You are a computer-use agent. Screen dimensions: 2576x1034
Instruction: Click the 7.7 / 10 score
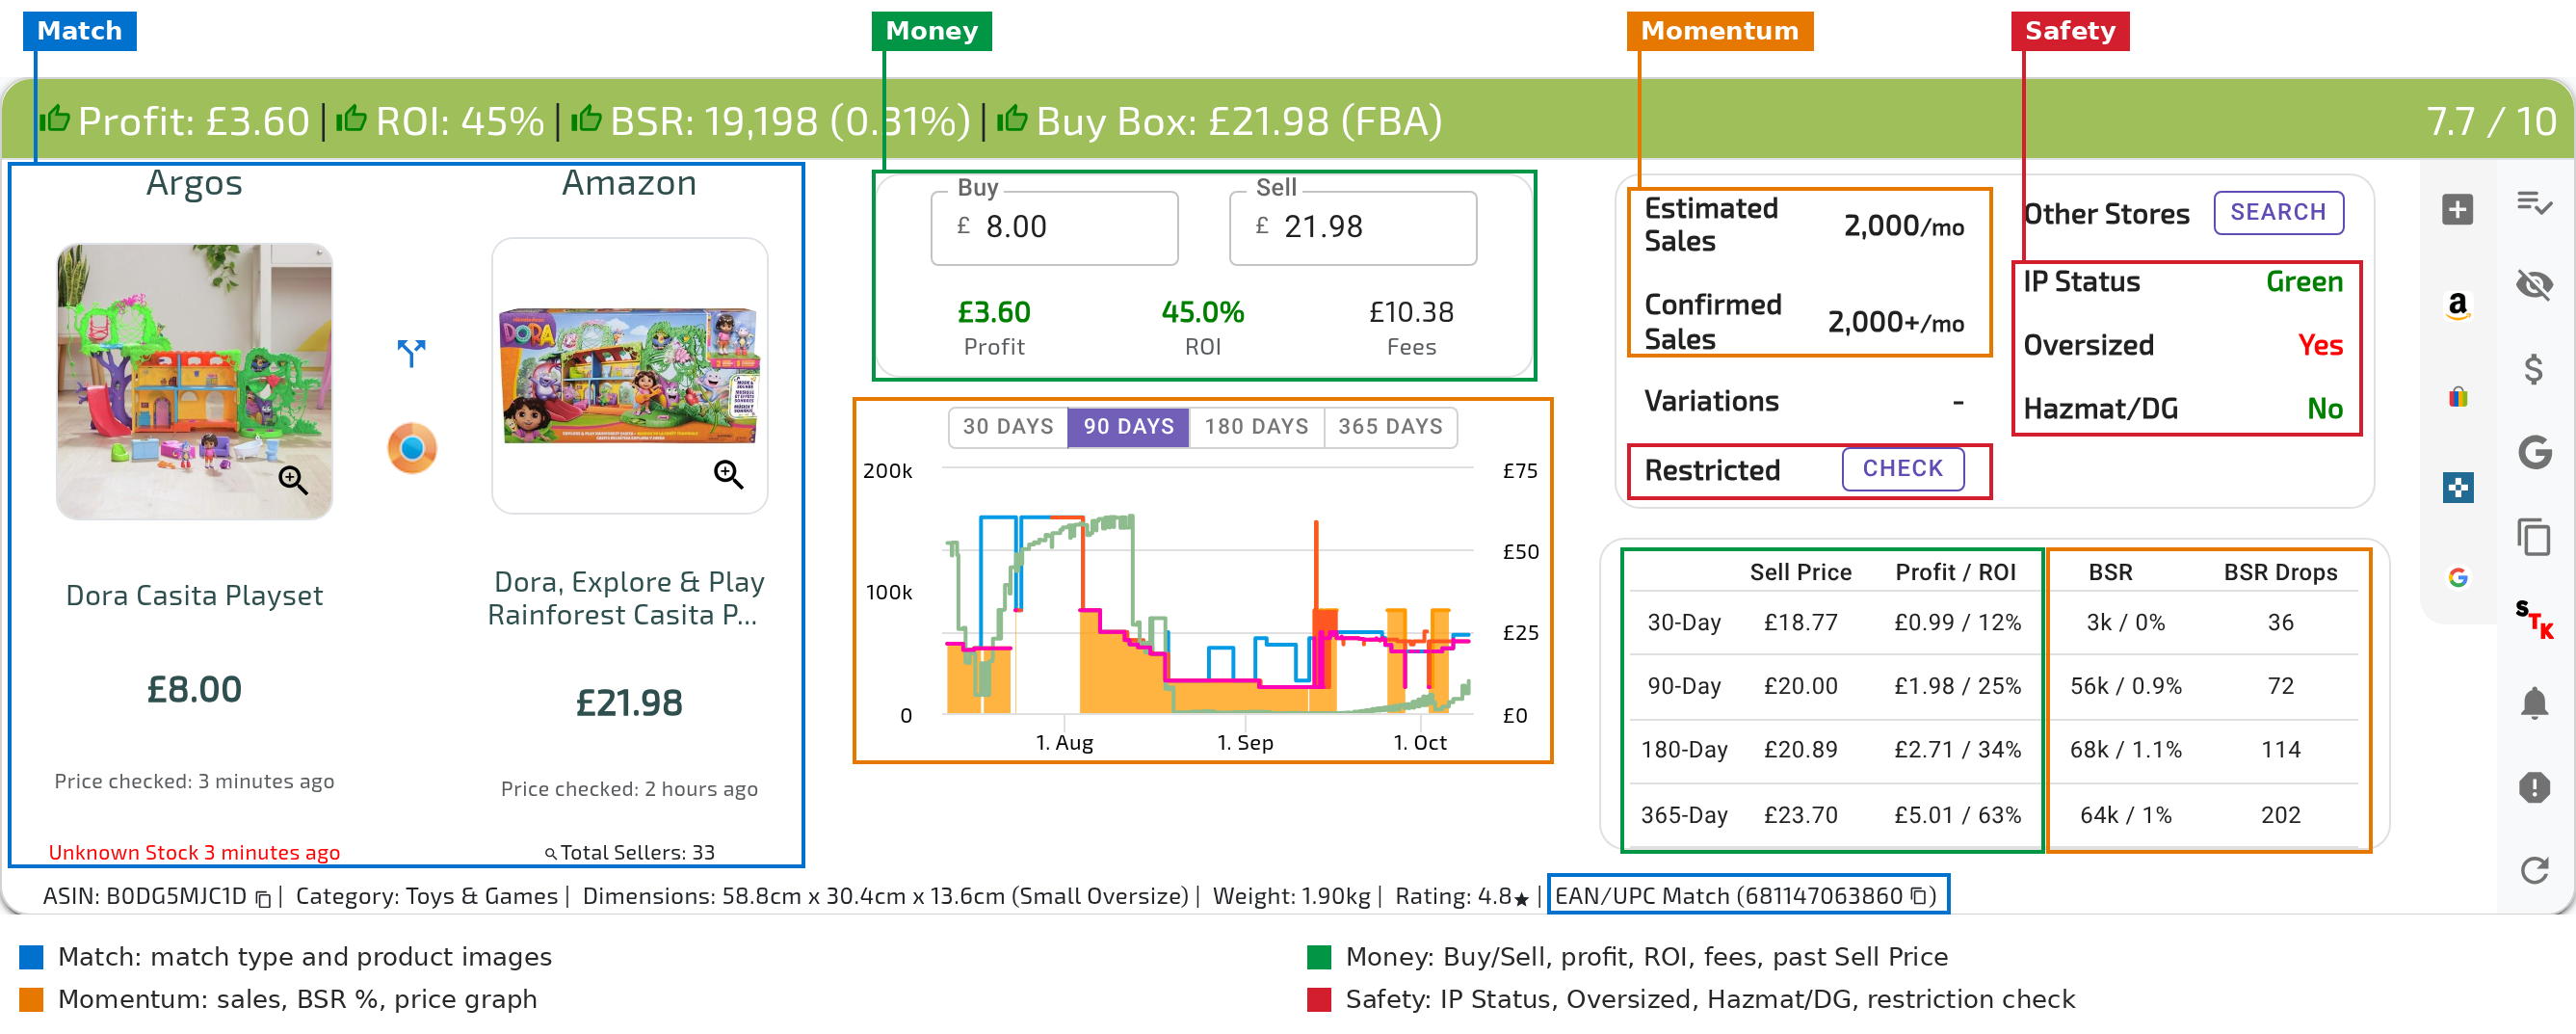pos(2491,122)
